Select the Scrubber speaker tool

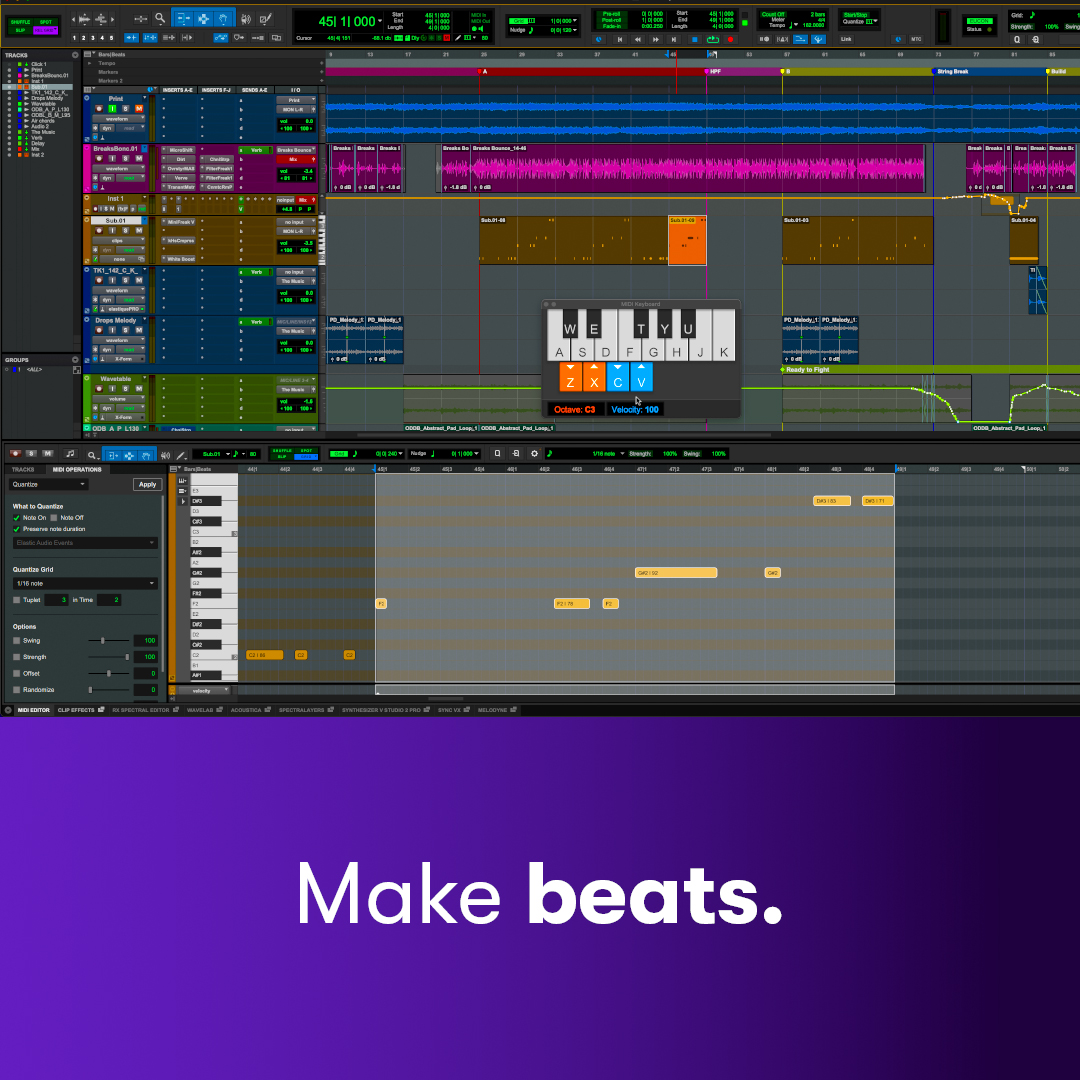[245, 19]
